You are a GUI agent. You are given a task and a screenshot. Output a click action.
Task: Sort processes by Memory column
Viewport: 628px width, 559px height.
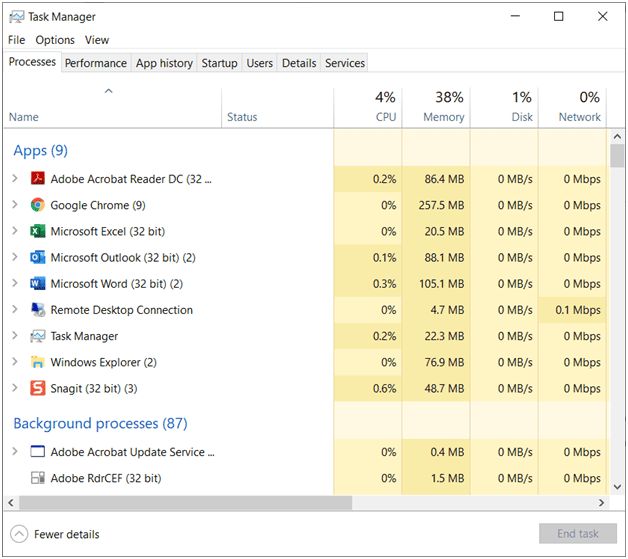tap(436, 108)
